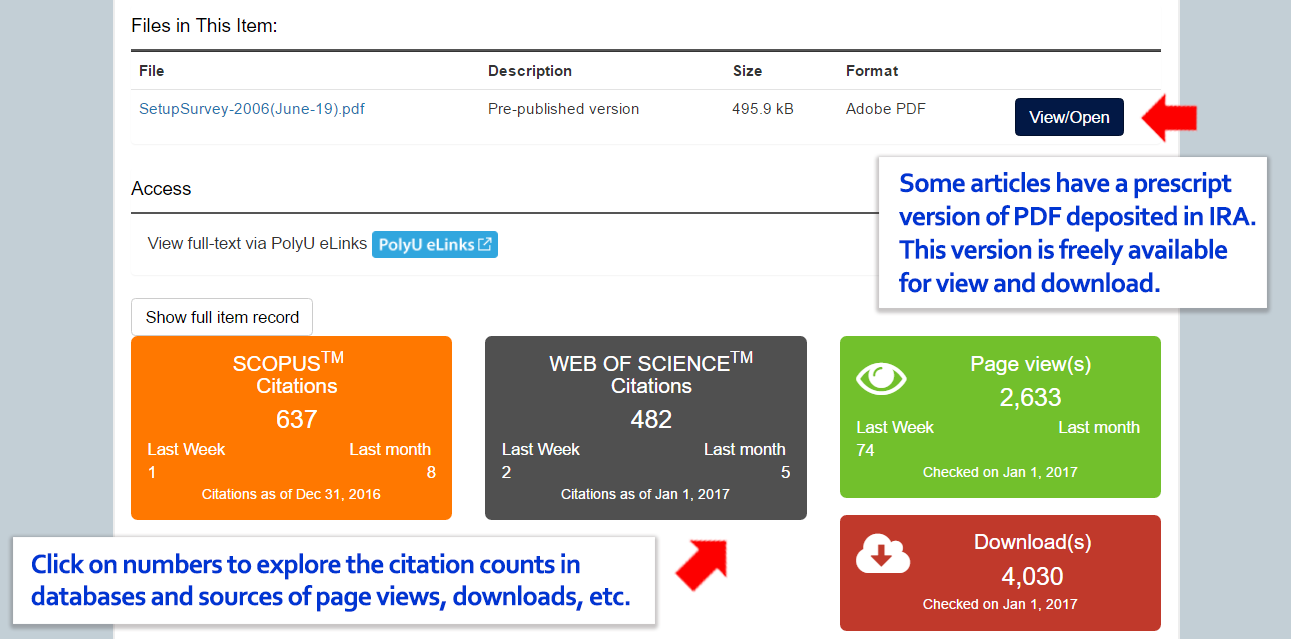Viewport: 1291px width, 639px height.
Task: Click 'Citations as of Dec 31, 2016' text
Action: 291,494
